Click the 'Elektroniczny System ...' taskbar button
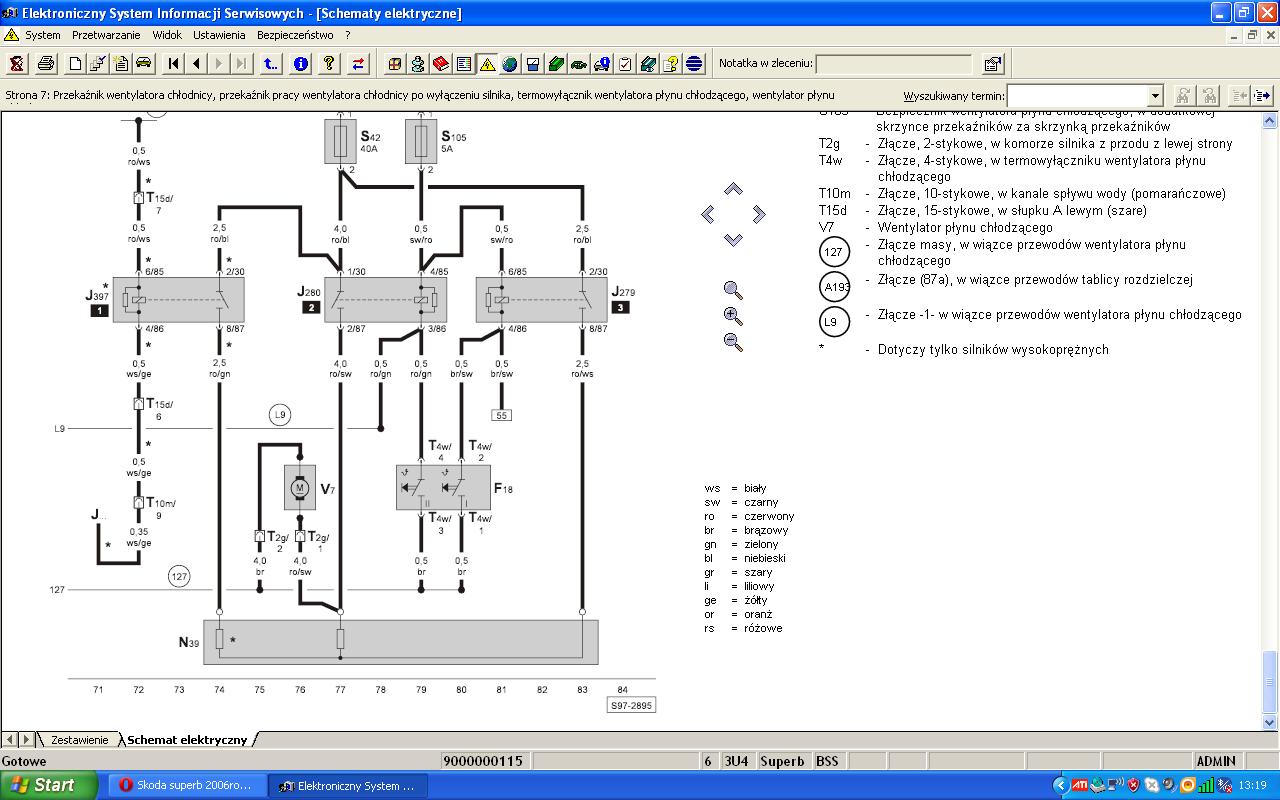This screenshot has height=800, width=1280. [x=347, y=786]
